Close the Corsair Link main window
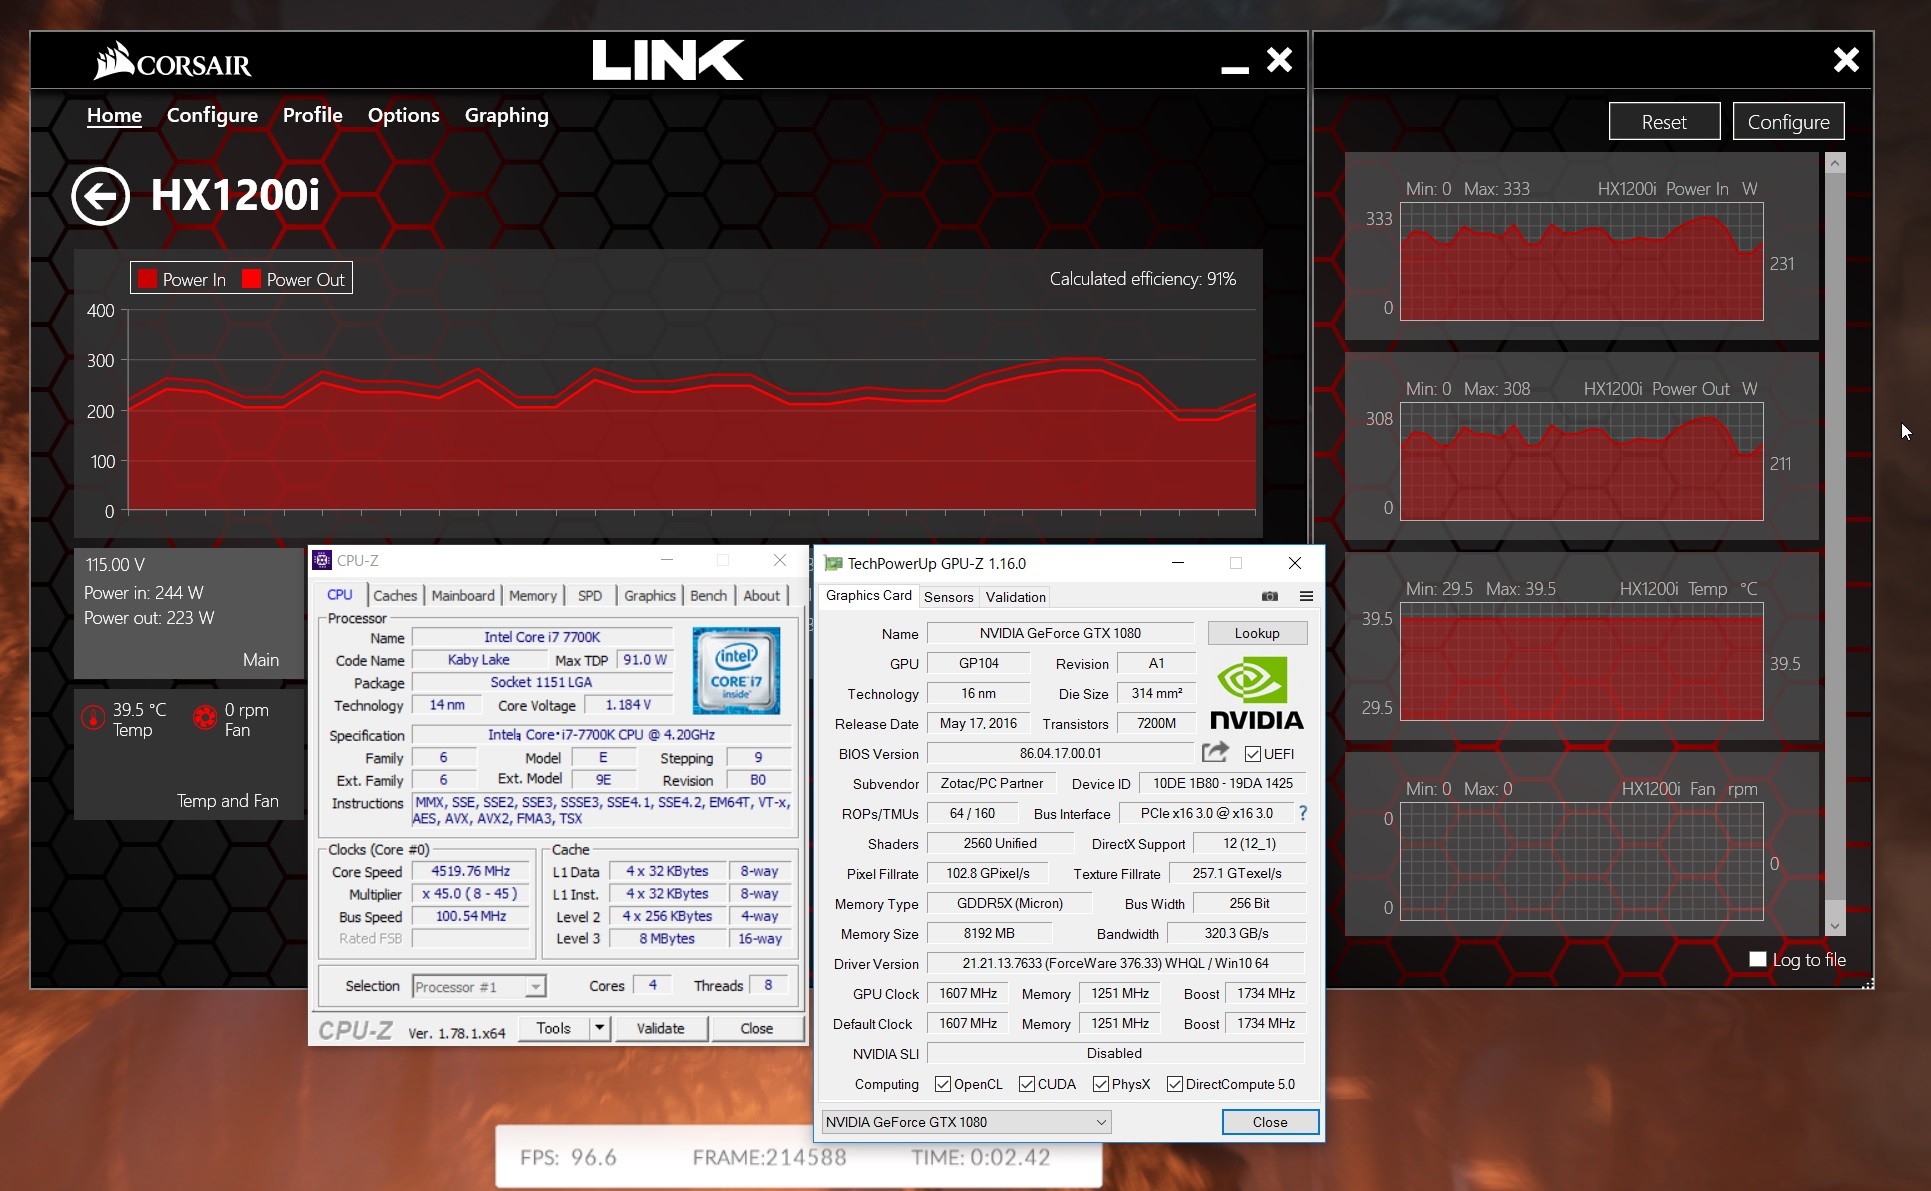The width and height of the screenshot is (1931, 1191). pos(1280,60)
